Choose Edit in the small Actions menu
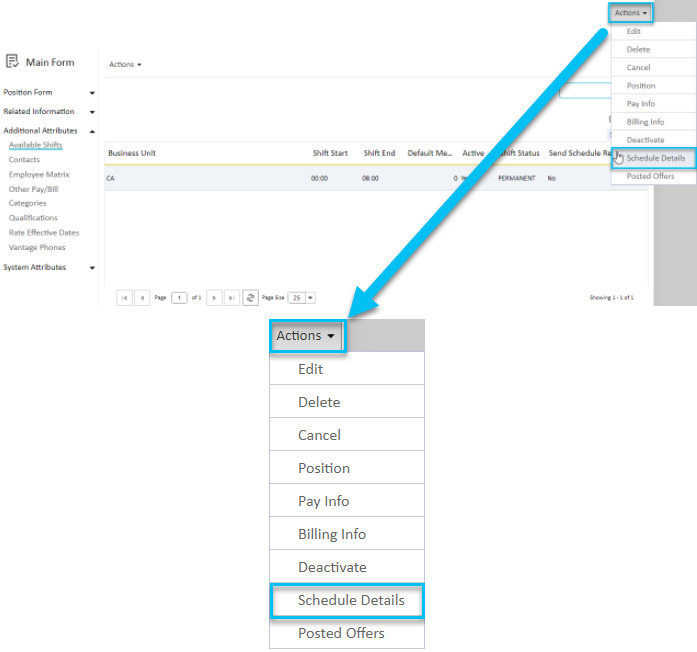 click(653, 31)
